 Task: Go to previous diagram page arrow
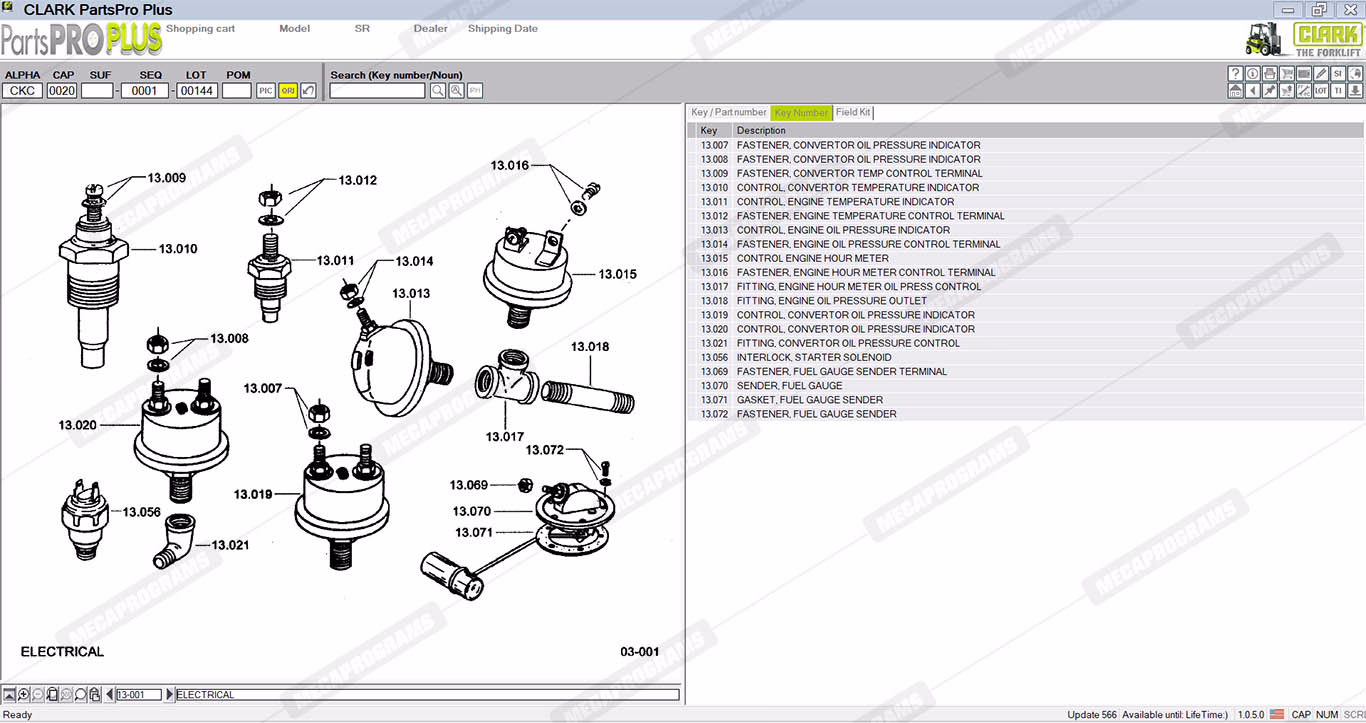tap(109, 694)
